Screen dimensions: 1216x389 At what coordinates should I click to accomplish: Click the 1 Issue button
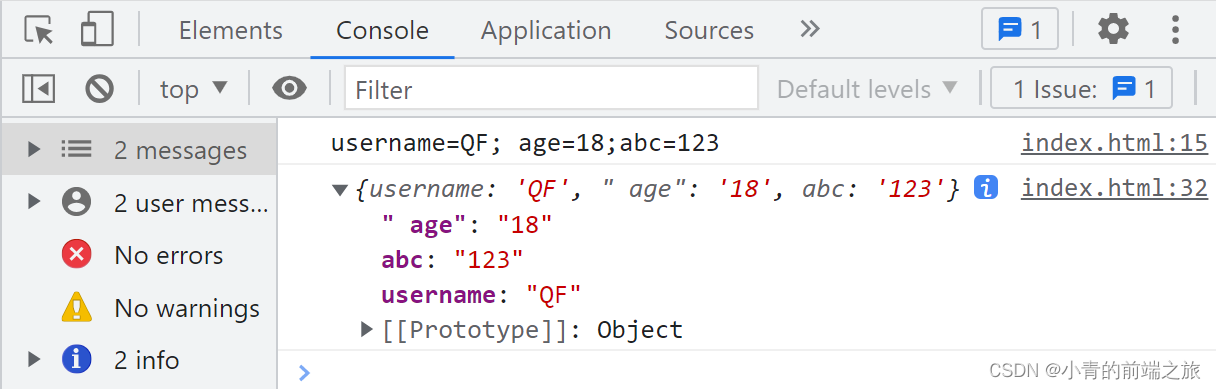pos(1081,89)
